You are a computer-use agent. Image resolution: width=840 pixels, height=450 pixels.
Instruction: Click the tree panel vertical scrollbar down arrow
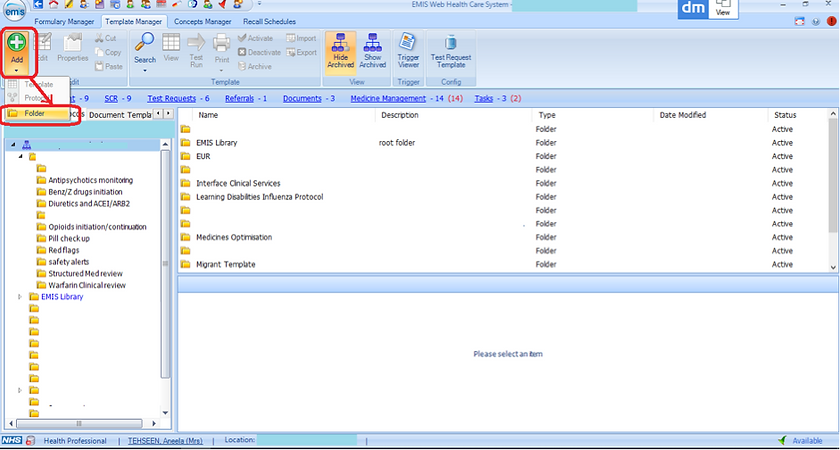click(x=165, y=413)
